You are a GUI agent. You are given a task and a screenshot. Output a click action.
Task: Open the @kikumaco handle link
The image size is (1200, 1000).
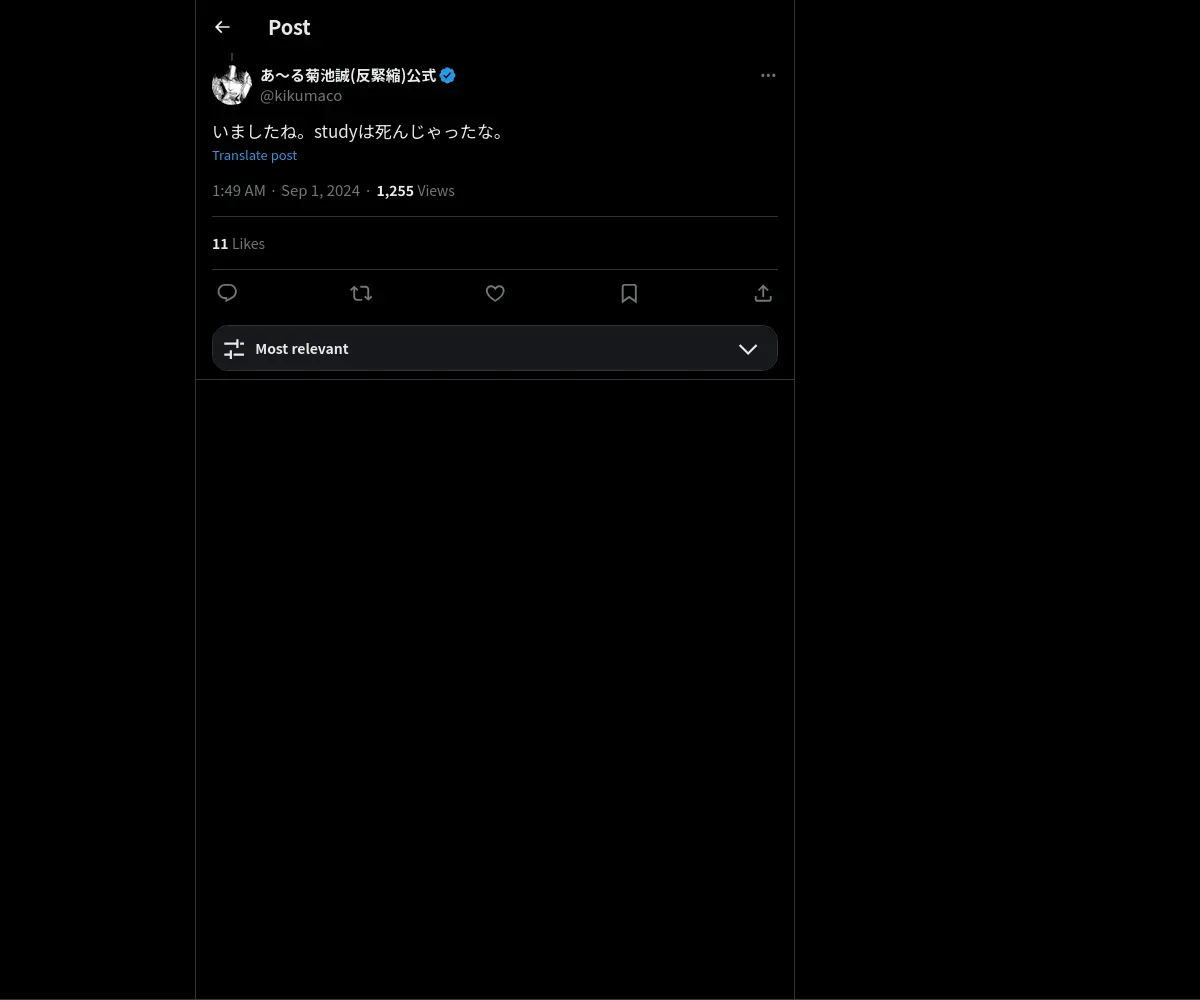pos(301,96)
